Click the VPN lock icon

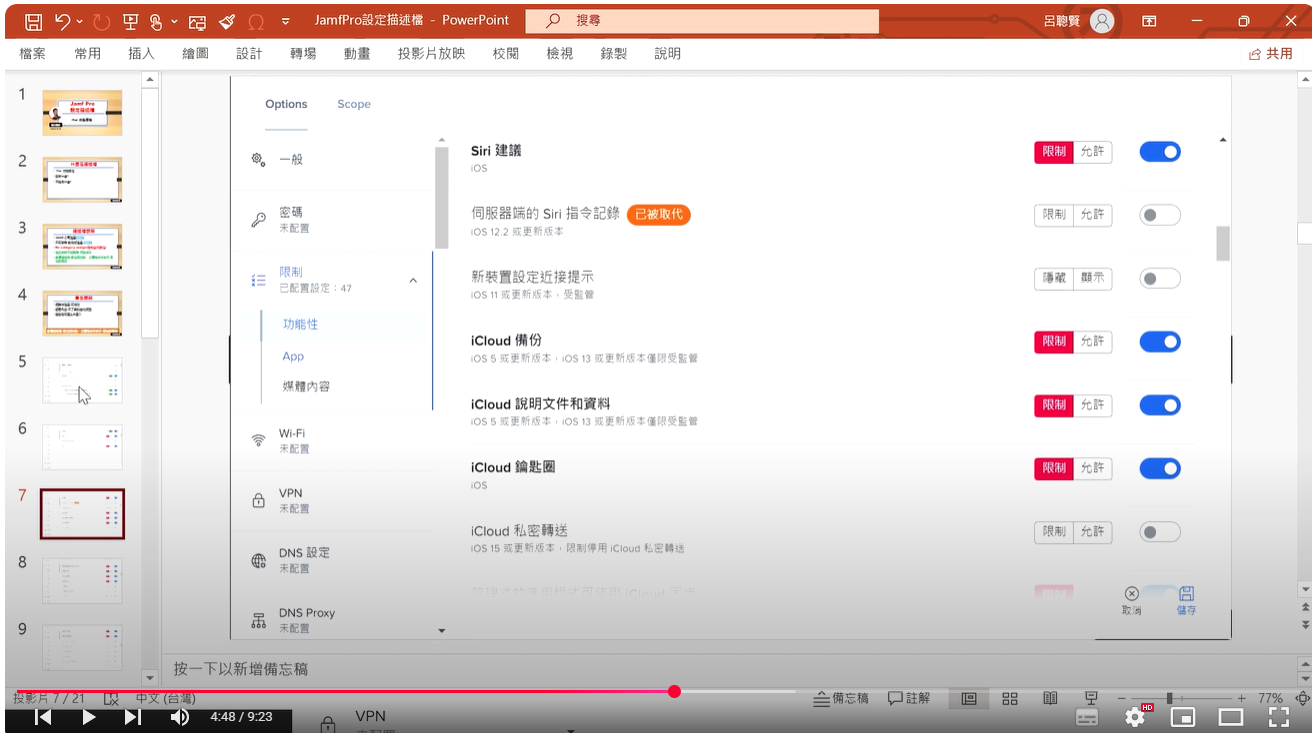click(x=258, y=500)
